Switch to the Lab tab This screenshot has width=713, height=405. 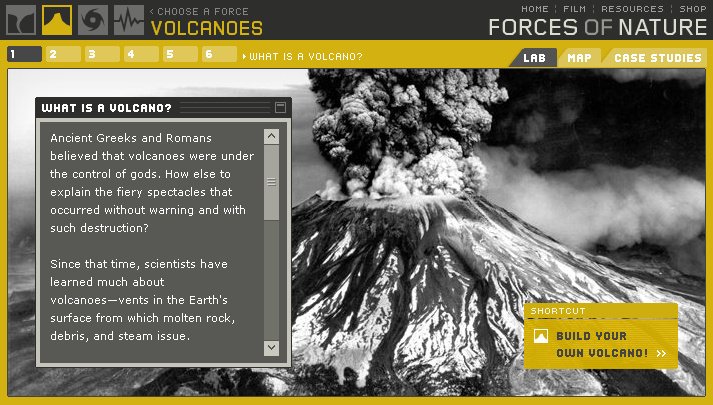pyautogui.click(x=534, y=58)
